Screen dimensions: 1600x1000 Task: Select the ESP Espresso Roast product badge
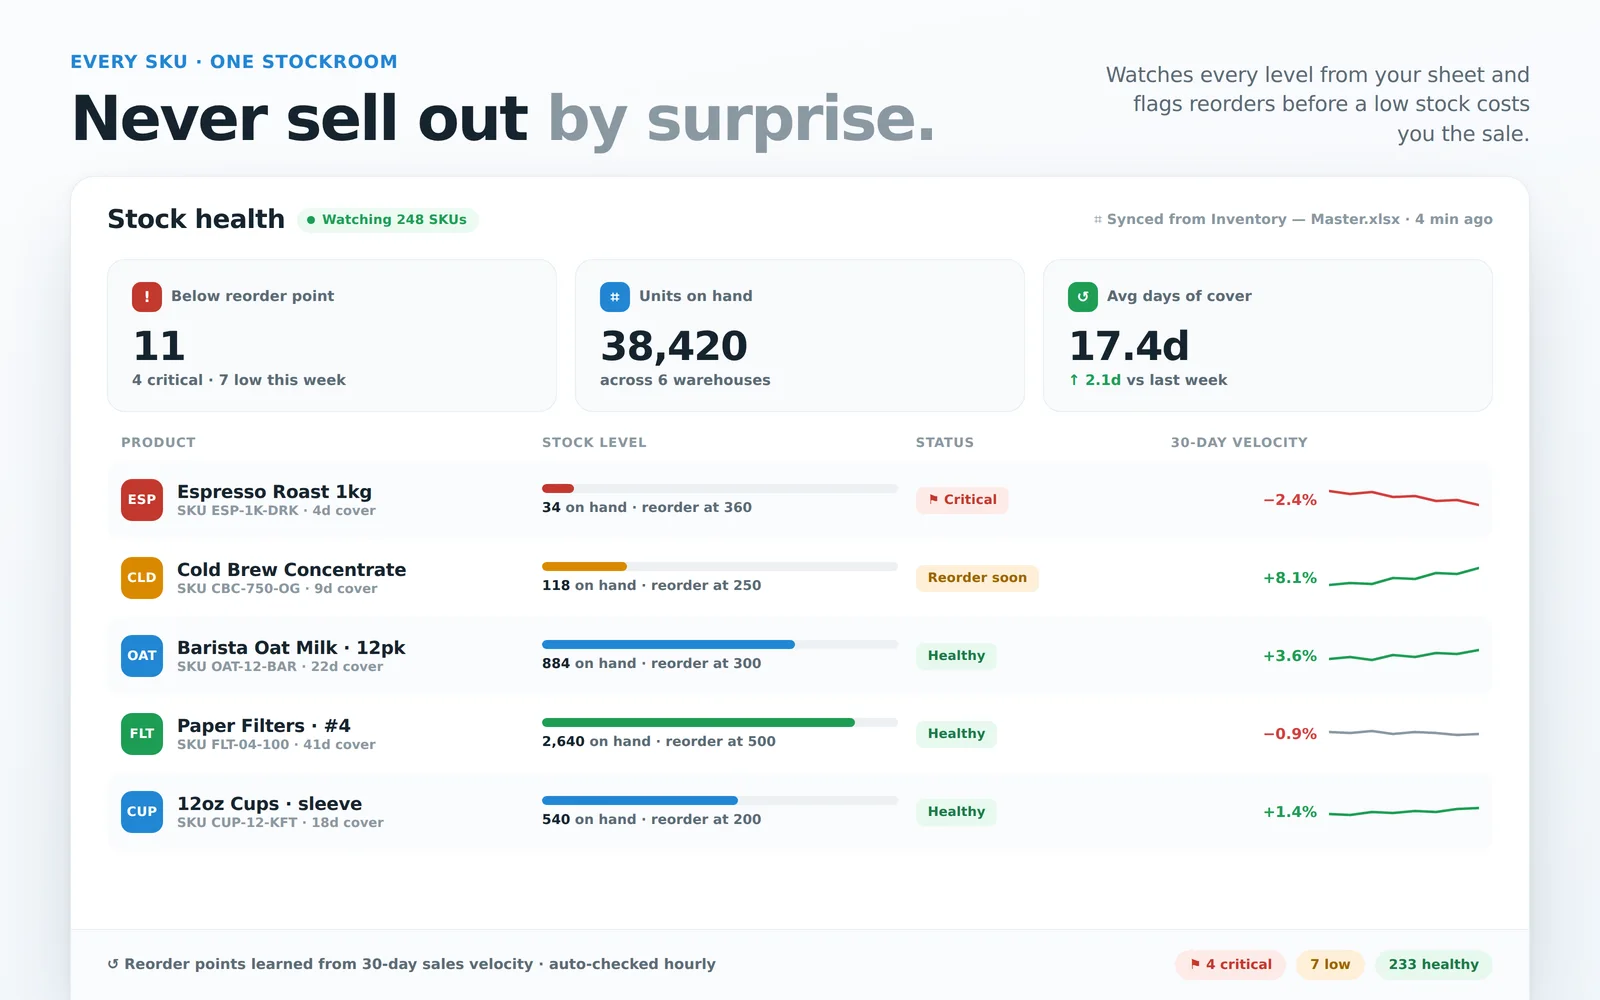click(142, 500)
